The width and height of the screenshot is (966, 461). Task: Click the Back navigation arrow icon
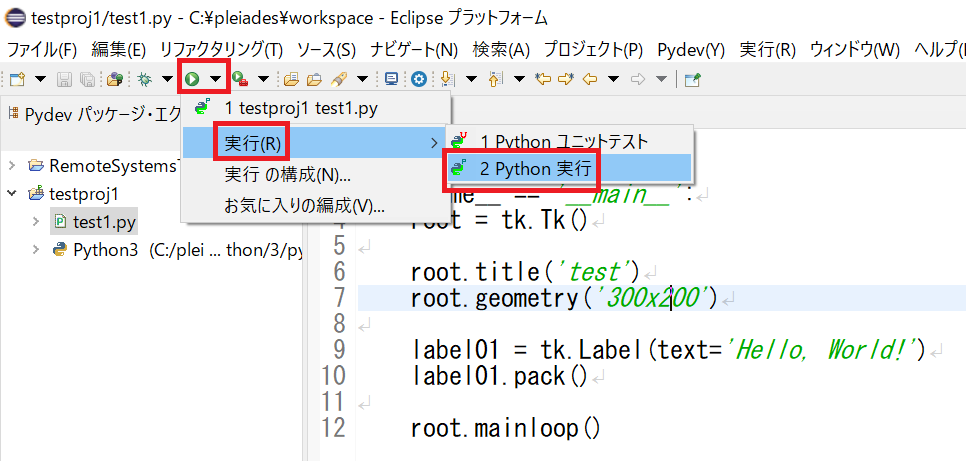590,79
